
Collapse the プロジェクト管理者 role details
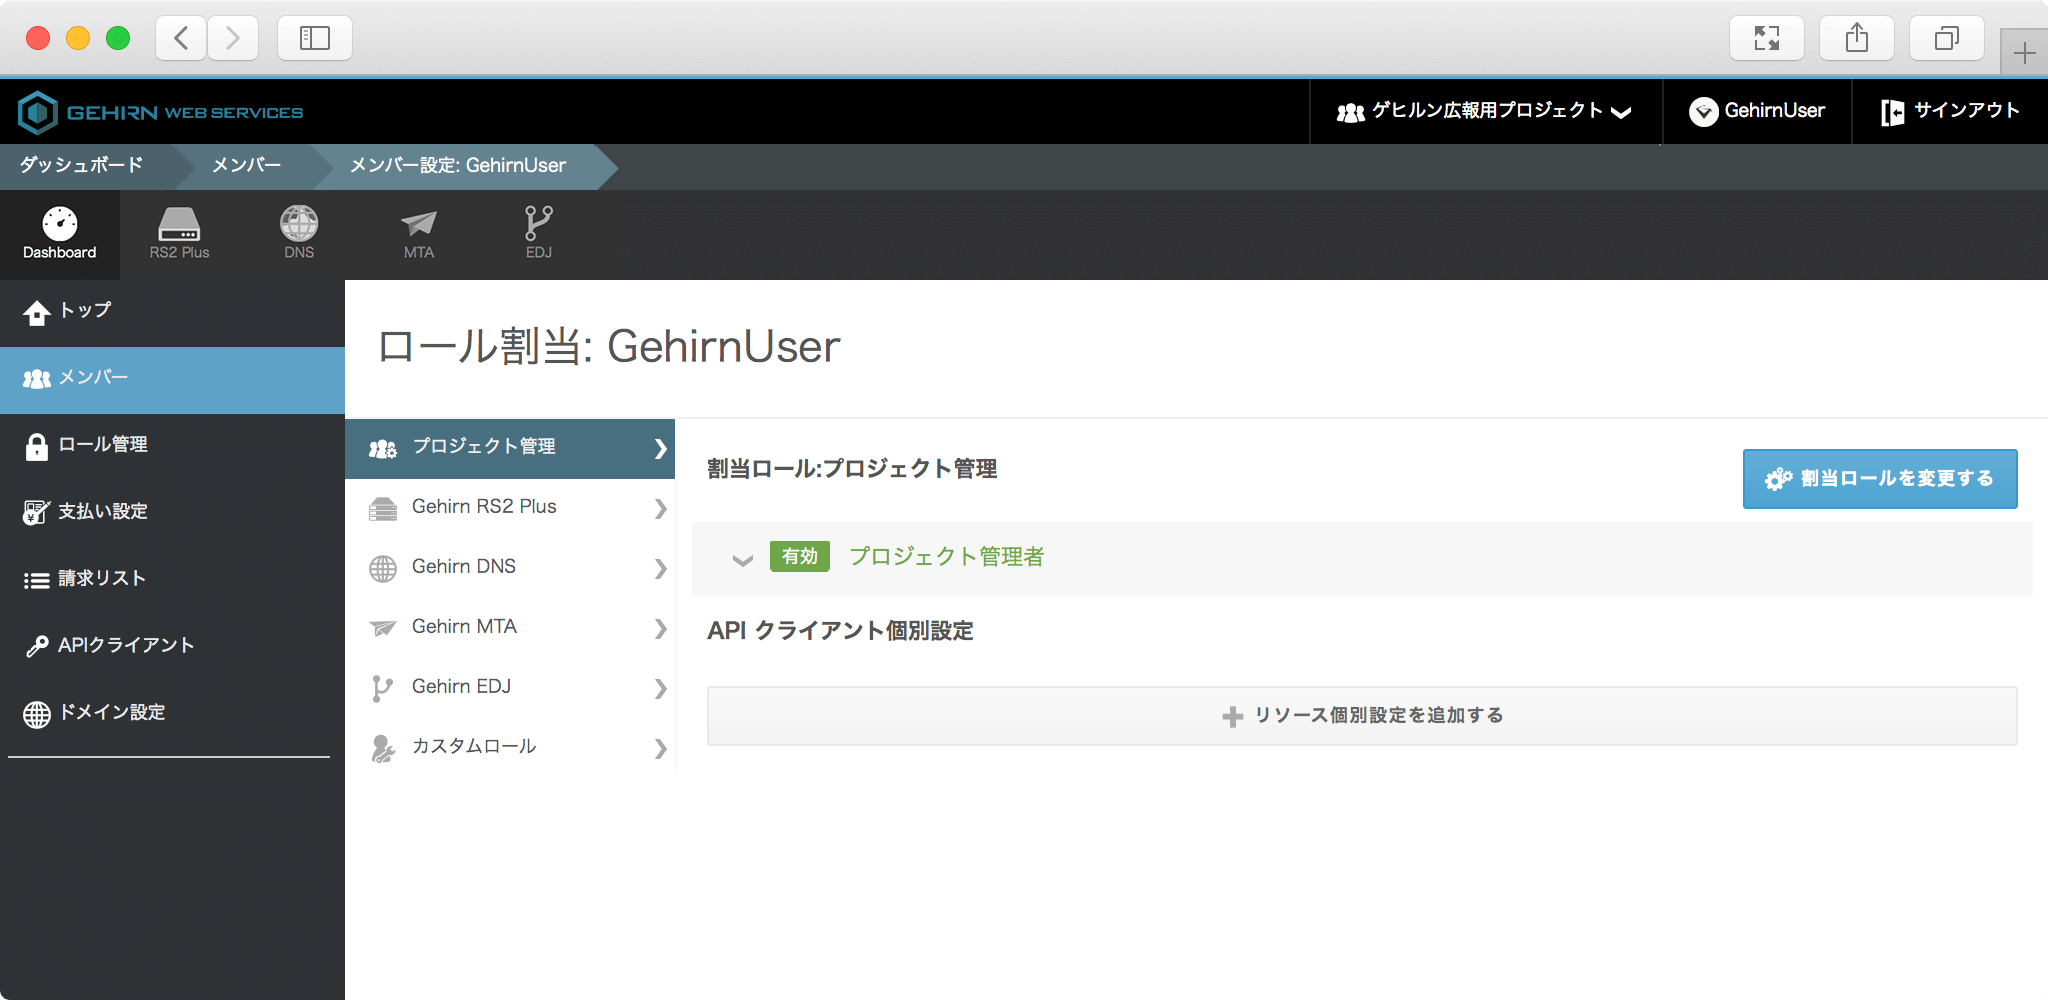[x=742, y=560]
